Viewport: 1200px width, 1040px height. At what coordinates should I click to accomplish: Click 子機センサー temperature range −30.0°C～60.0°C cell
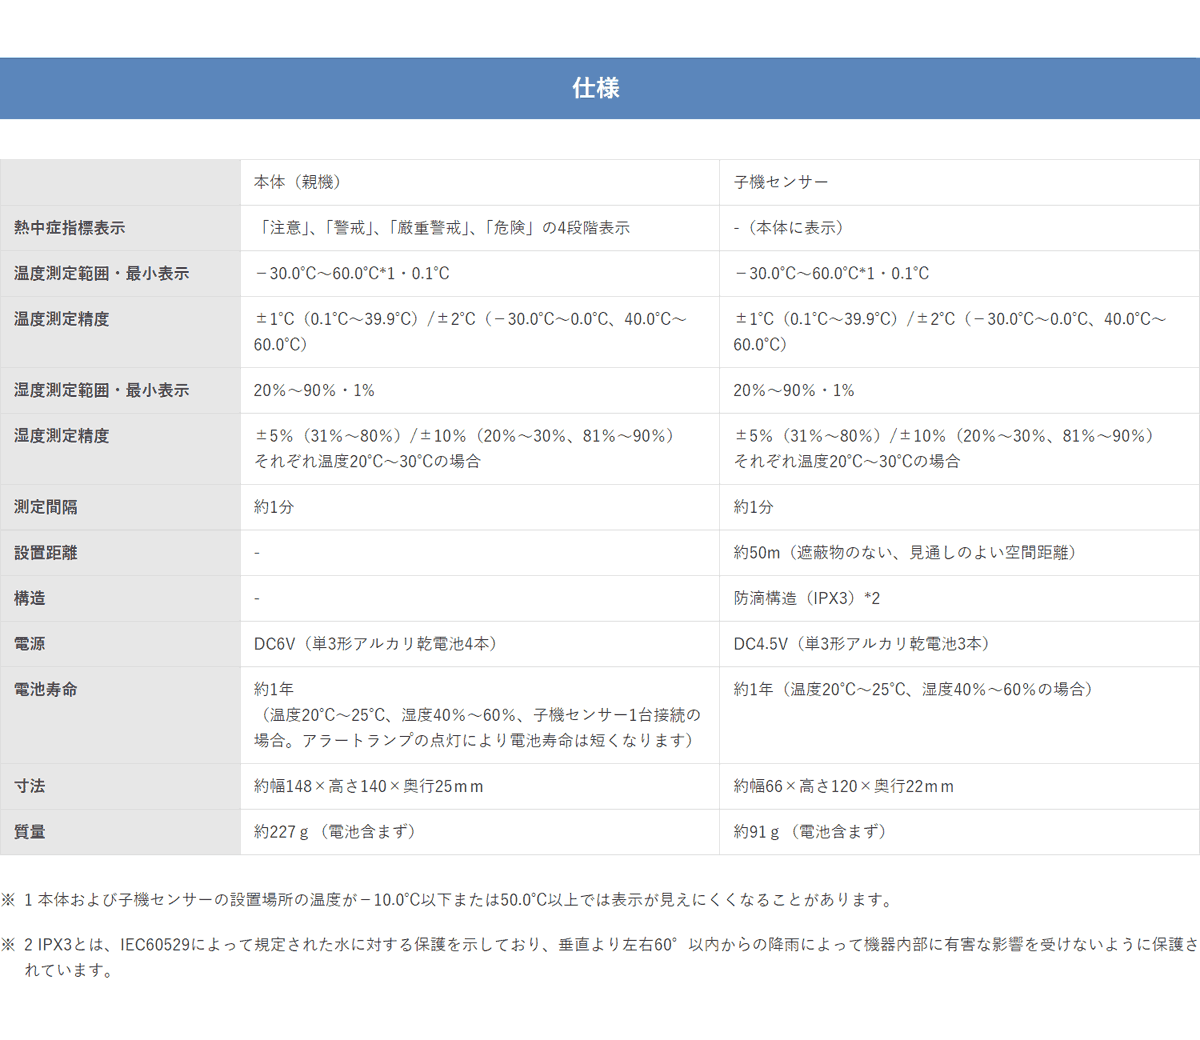tap(959, 273)
